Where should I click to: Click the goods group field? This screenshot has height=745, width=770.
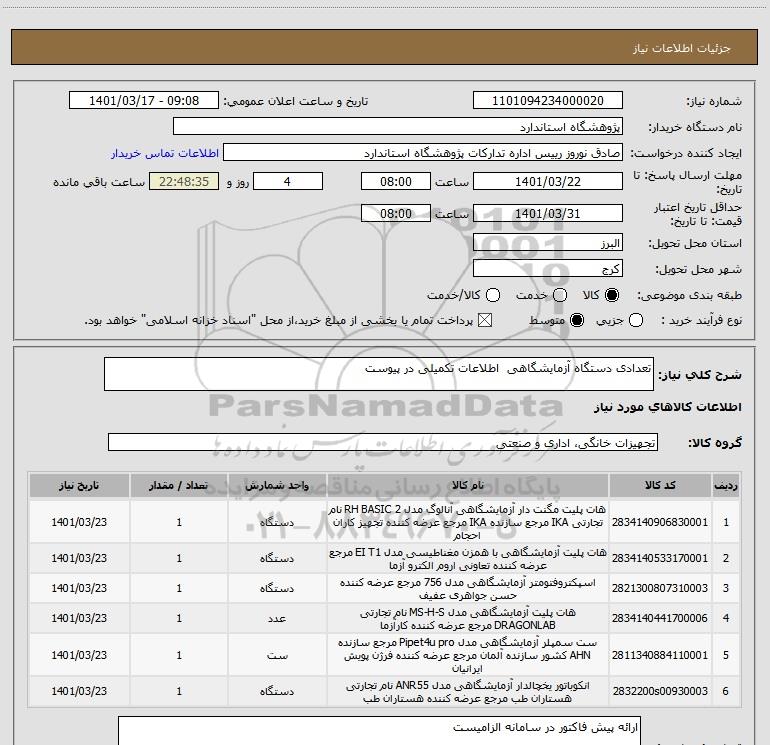point(383,442)
